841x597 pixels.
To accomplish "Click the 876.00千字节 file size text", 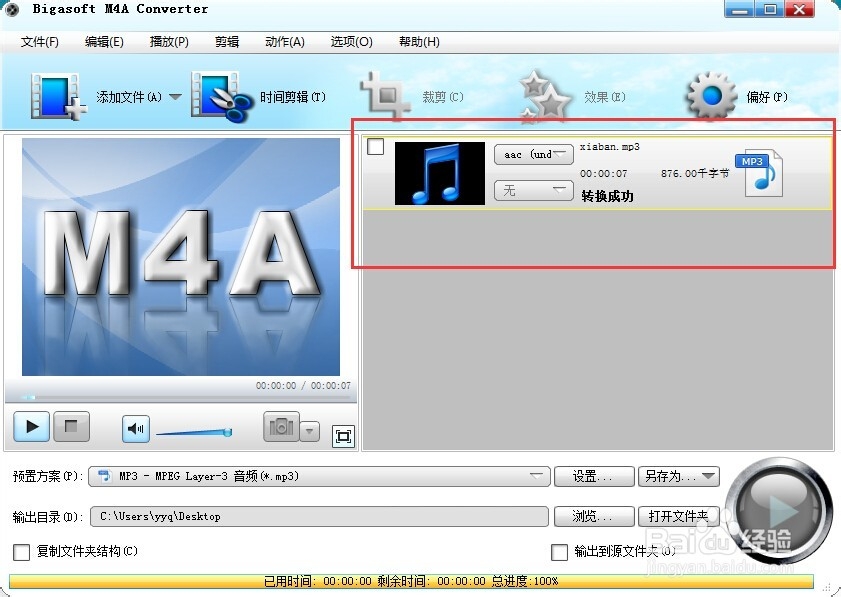I will click(x=695, y=173).
